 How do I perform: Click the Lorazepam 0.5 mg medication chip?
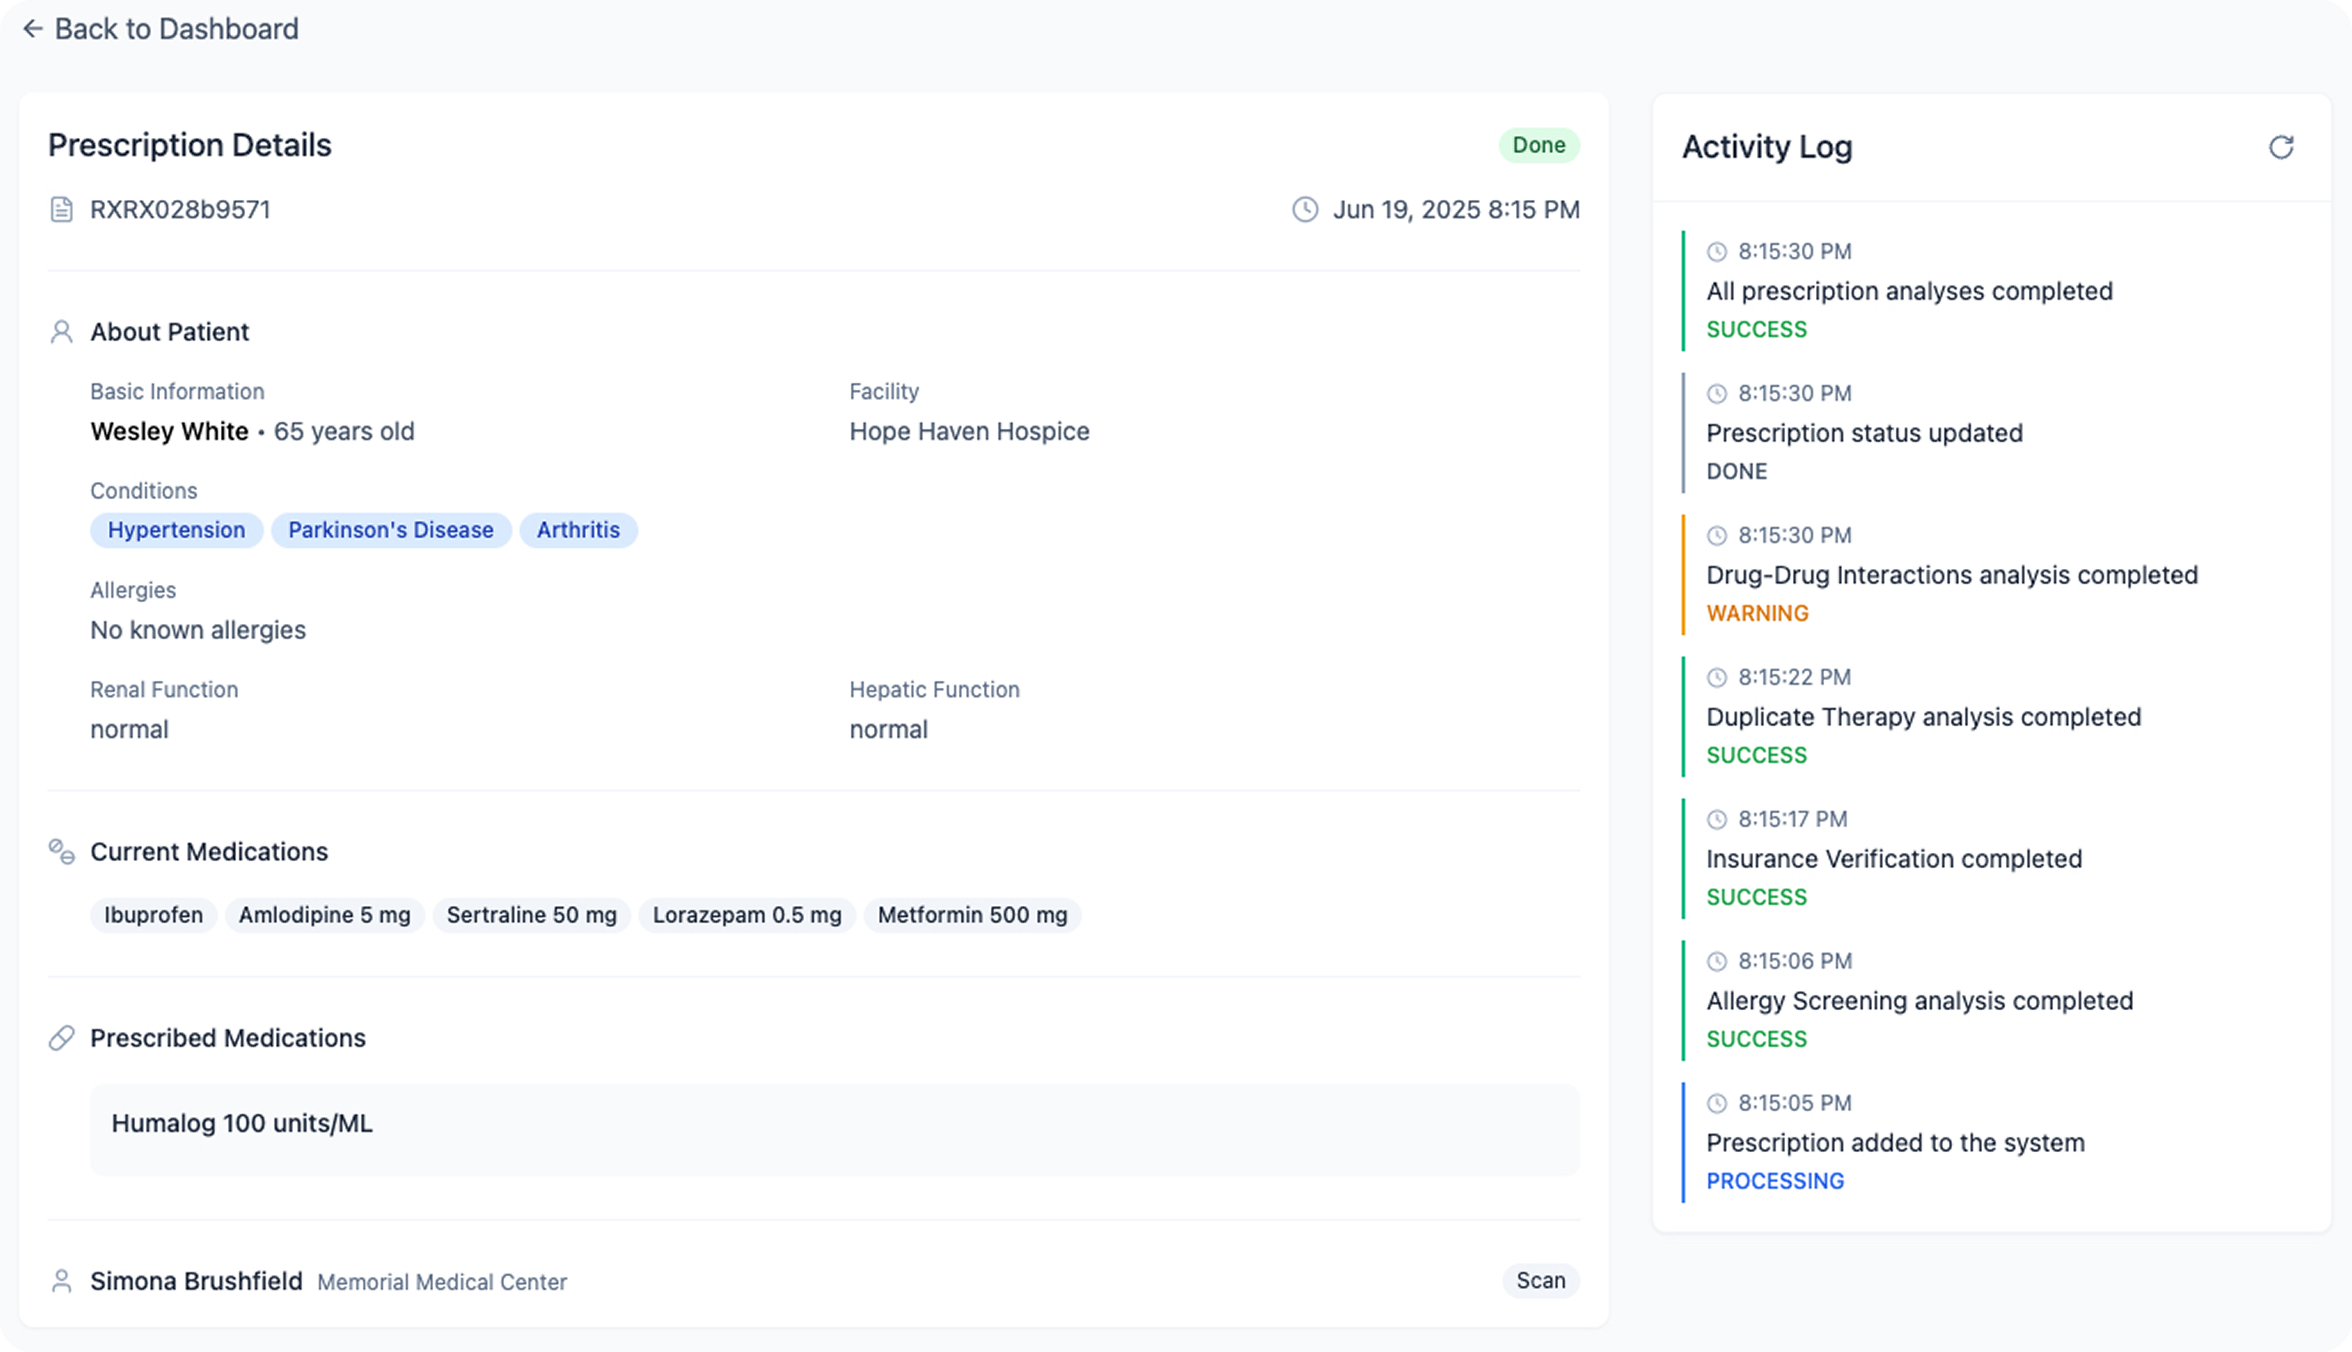(x=746, y=915)
